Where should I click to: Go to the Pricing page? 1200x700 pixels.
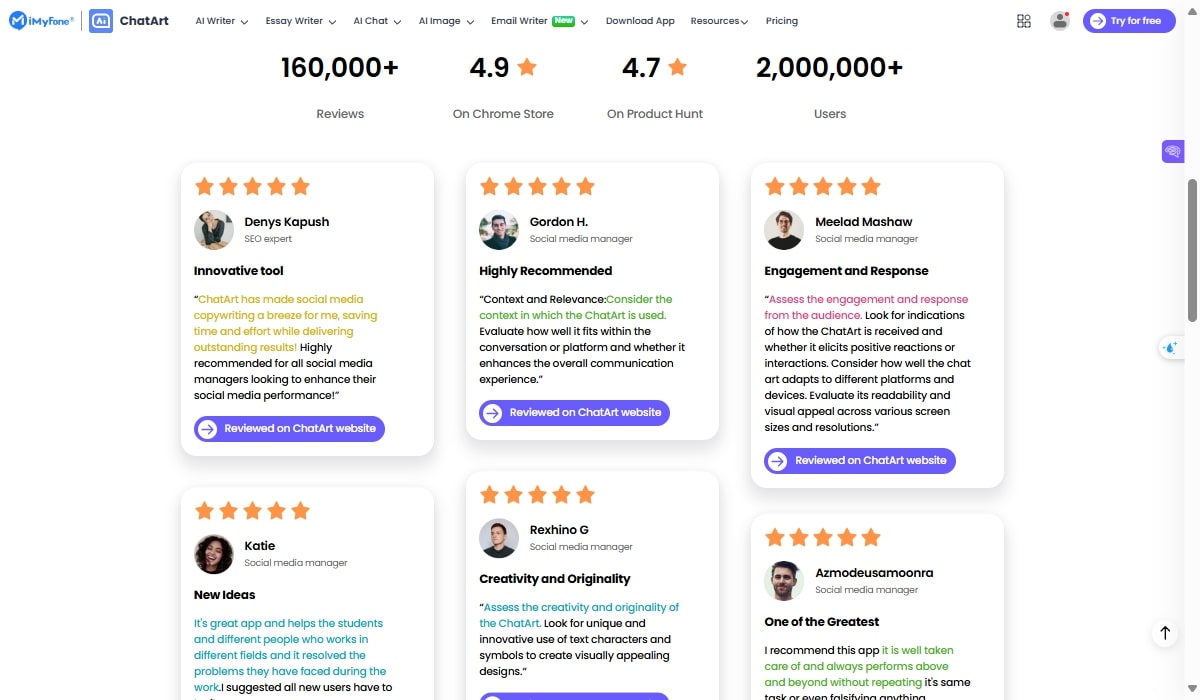coord(782,21)
